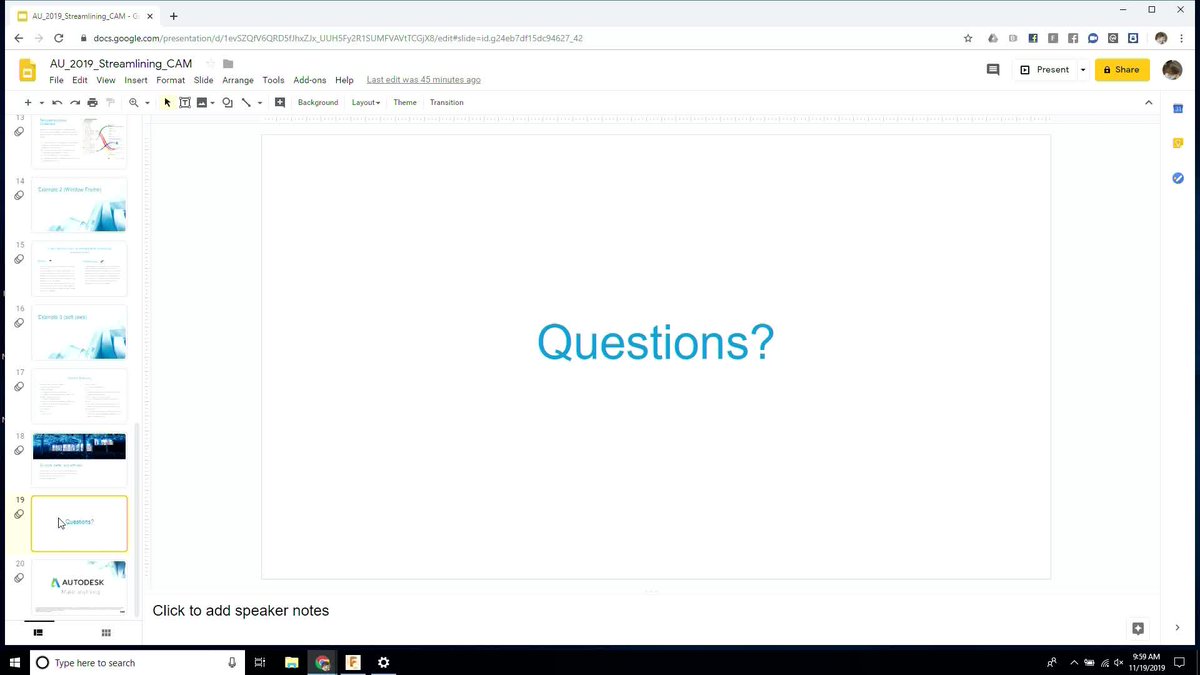Open the Add-ons menu
This screenshot has height=675, width=1200.
309,80
